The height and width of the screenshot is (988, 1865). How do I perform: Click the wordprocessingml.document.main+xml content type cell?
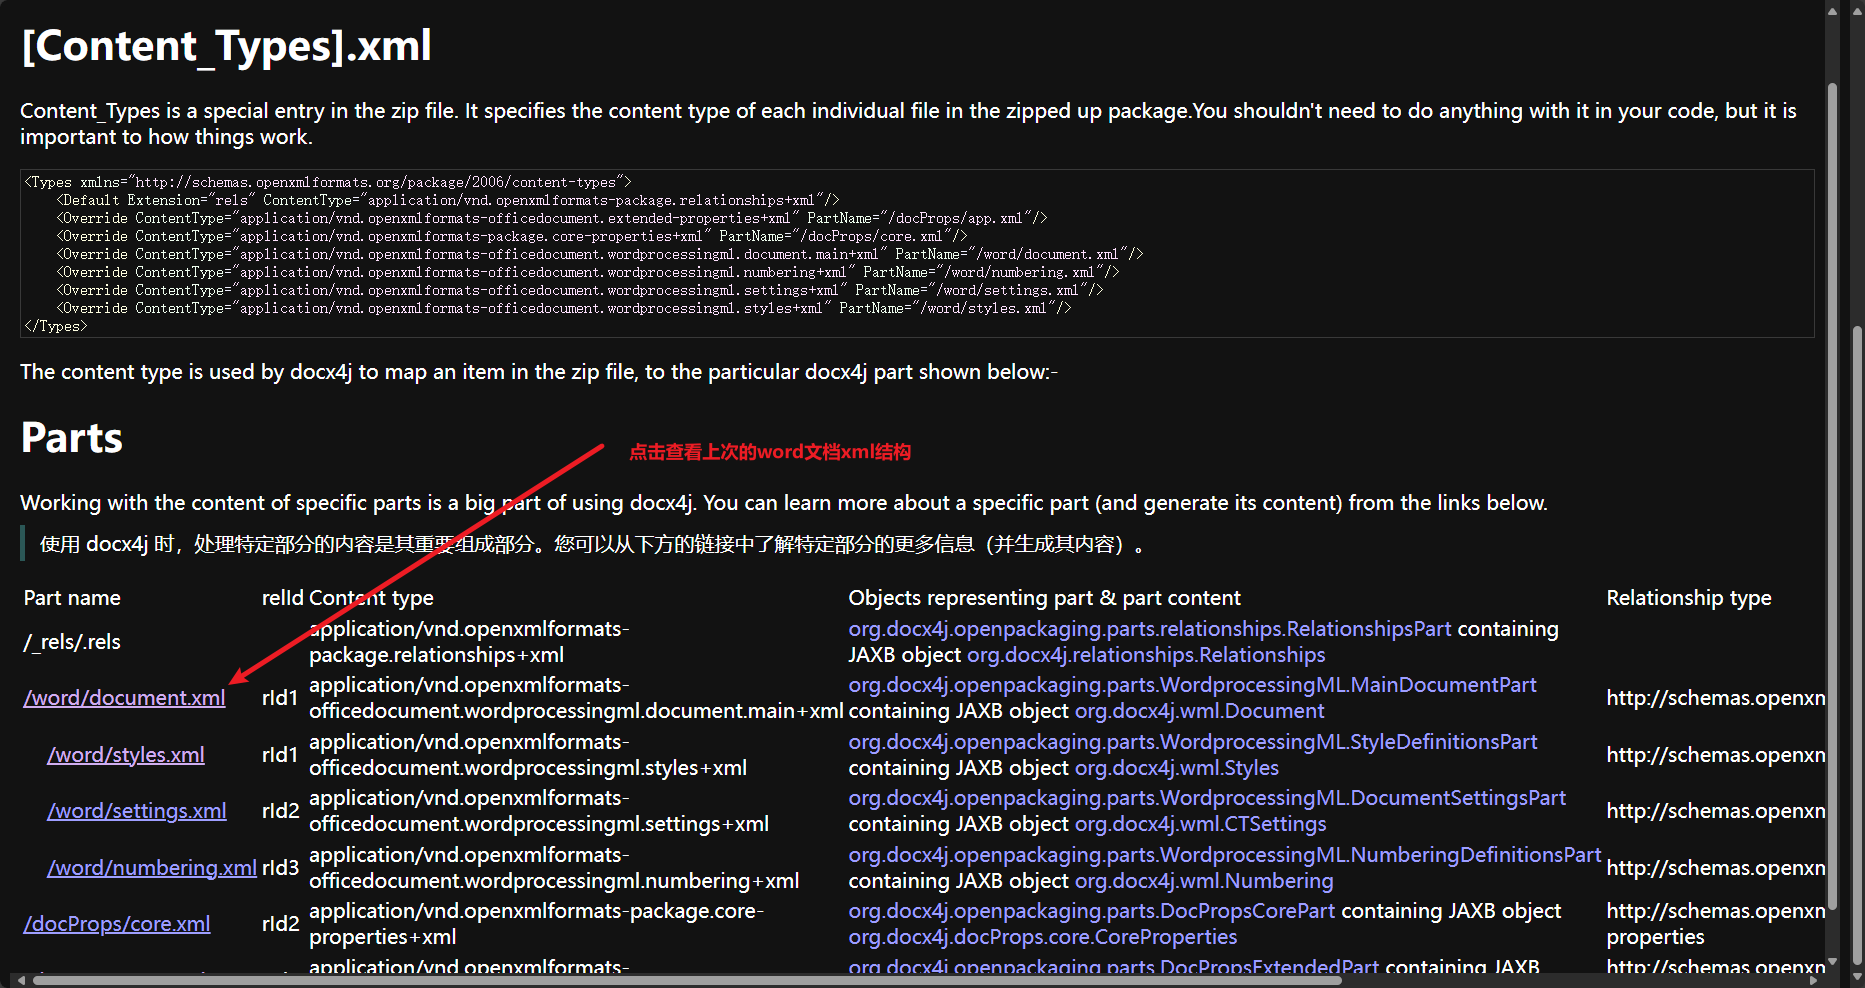[x=576, y=698]
